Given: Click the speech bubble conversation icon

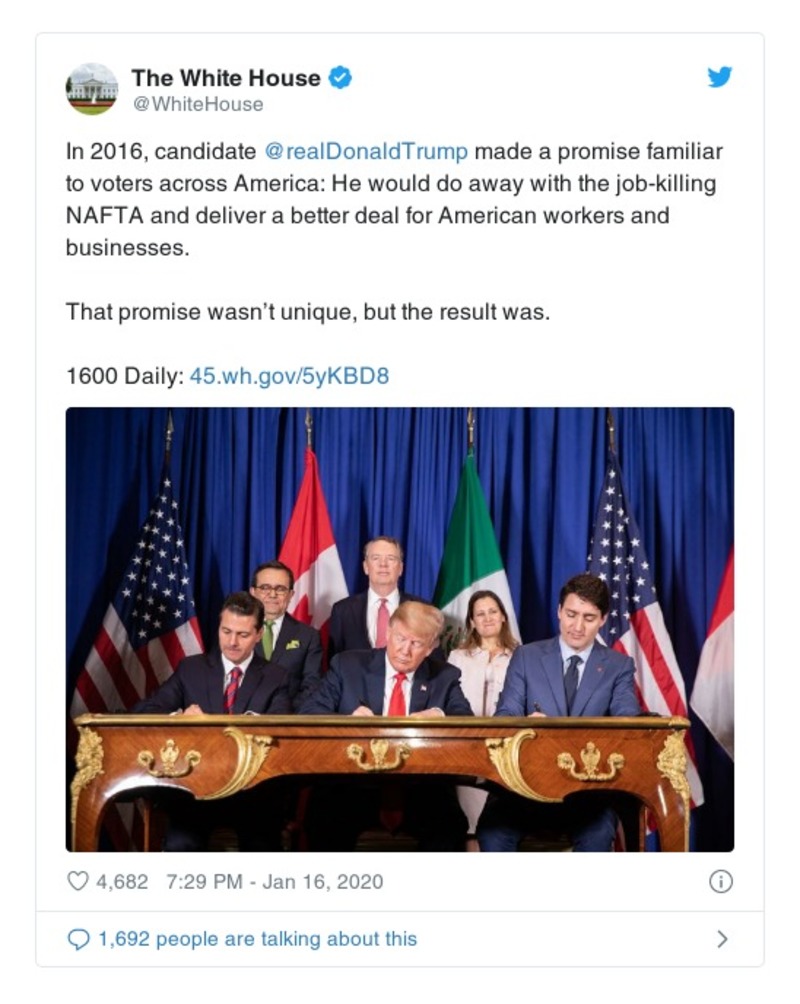Looking at the screenshot, I should pyautogui.click(x=80, y=938).
